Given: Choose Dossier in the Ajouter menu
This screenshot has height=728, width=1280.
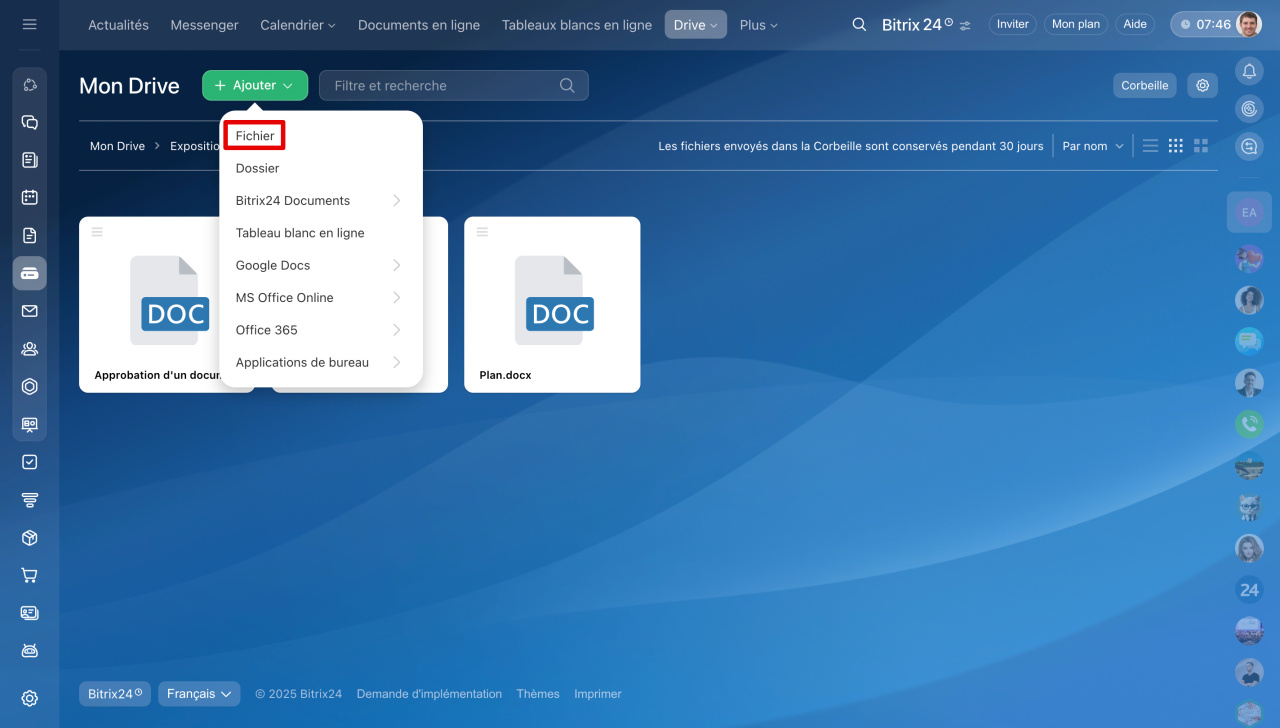Looking at the screenshot, I should [x=258, y=168].
